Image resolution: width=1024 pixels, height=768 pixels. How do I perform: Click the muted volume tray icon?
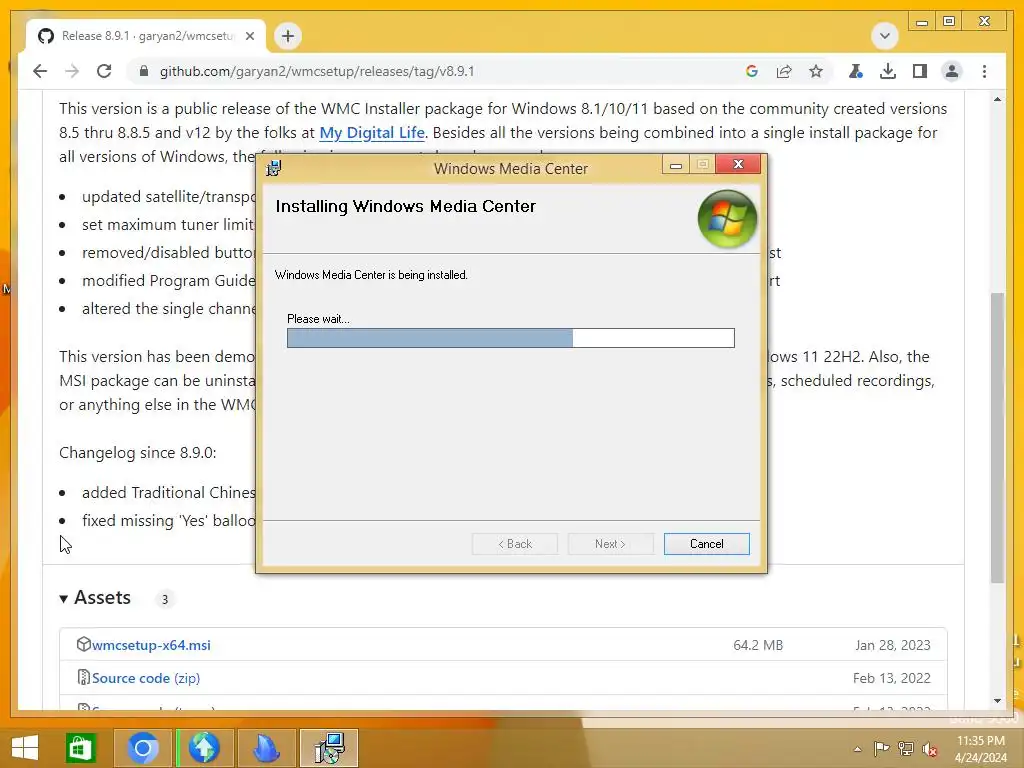point(929,749)
